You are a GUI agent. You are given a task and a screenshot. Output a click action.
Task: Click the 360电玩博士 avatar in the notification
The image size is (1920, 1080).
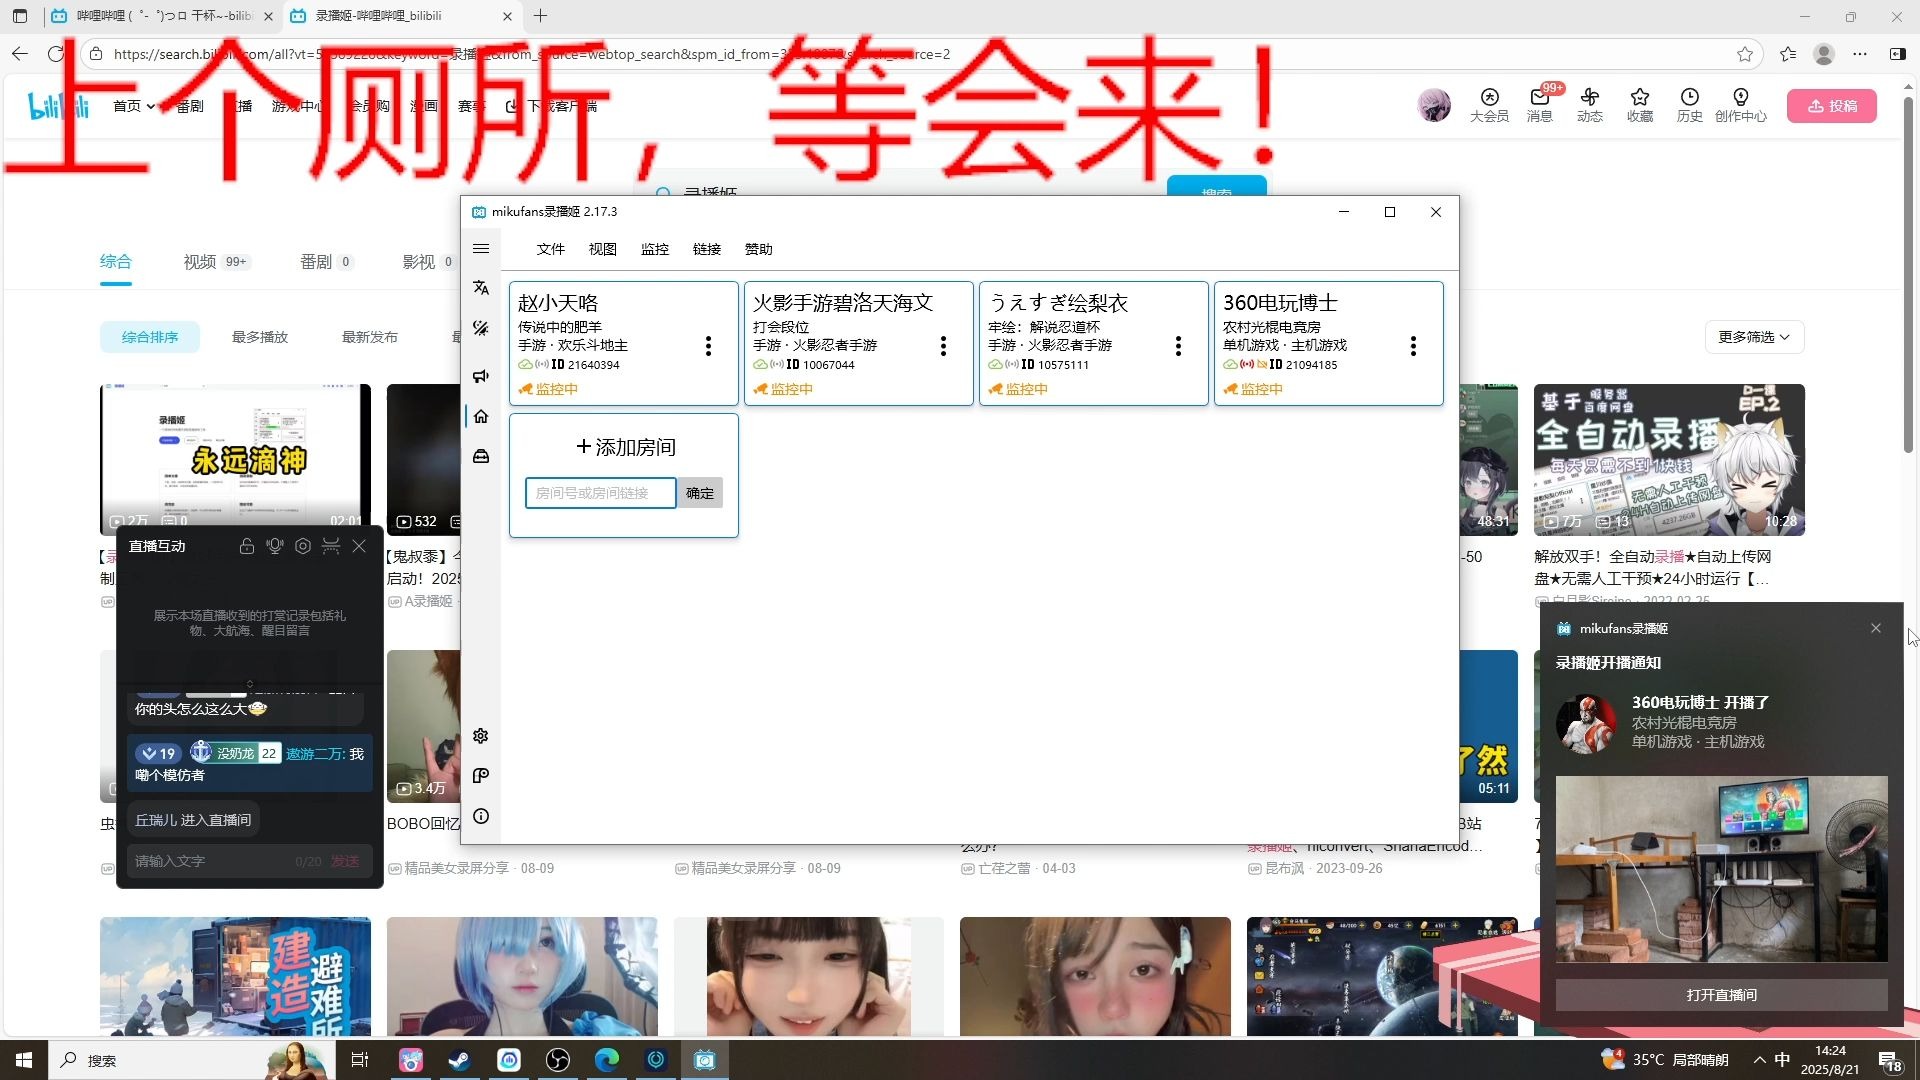click(1586, 723)
